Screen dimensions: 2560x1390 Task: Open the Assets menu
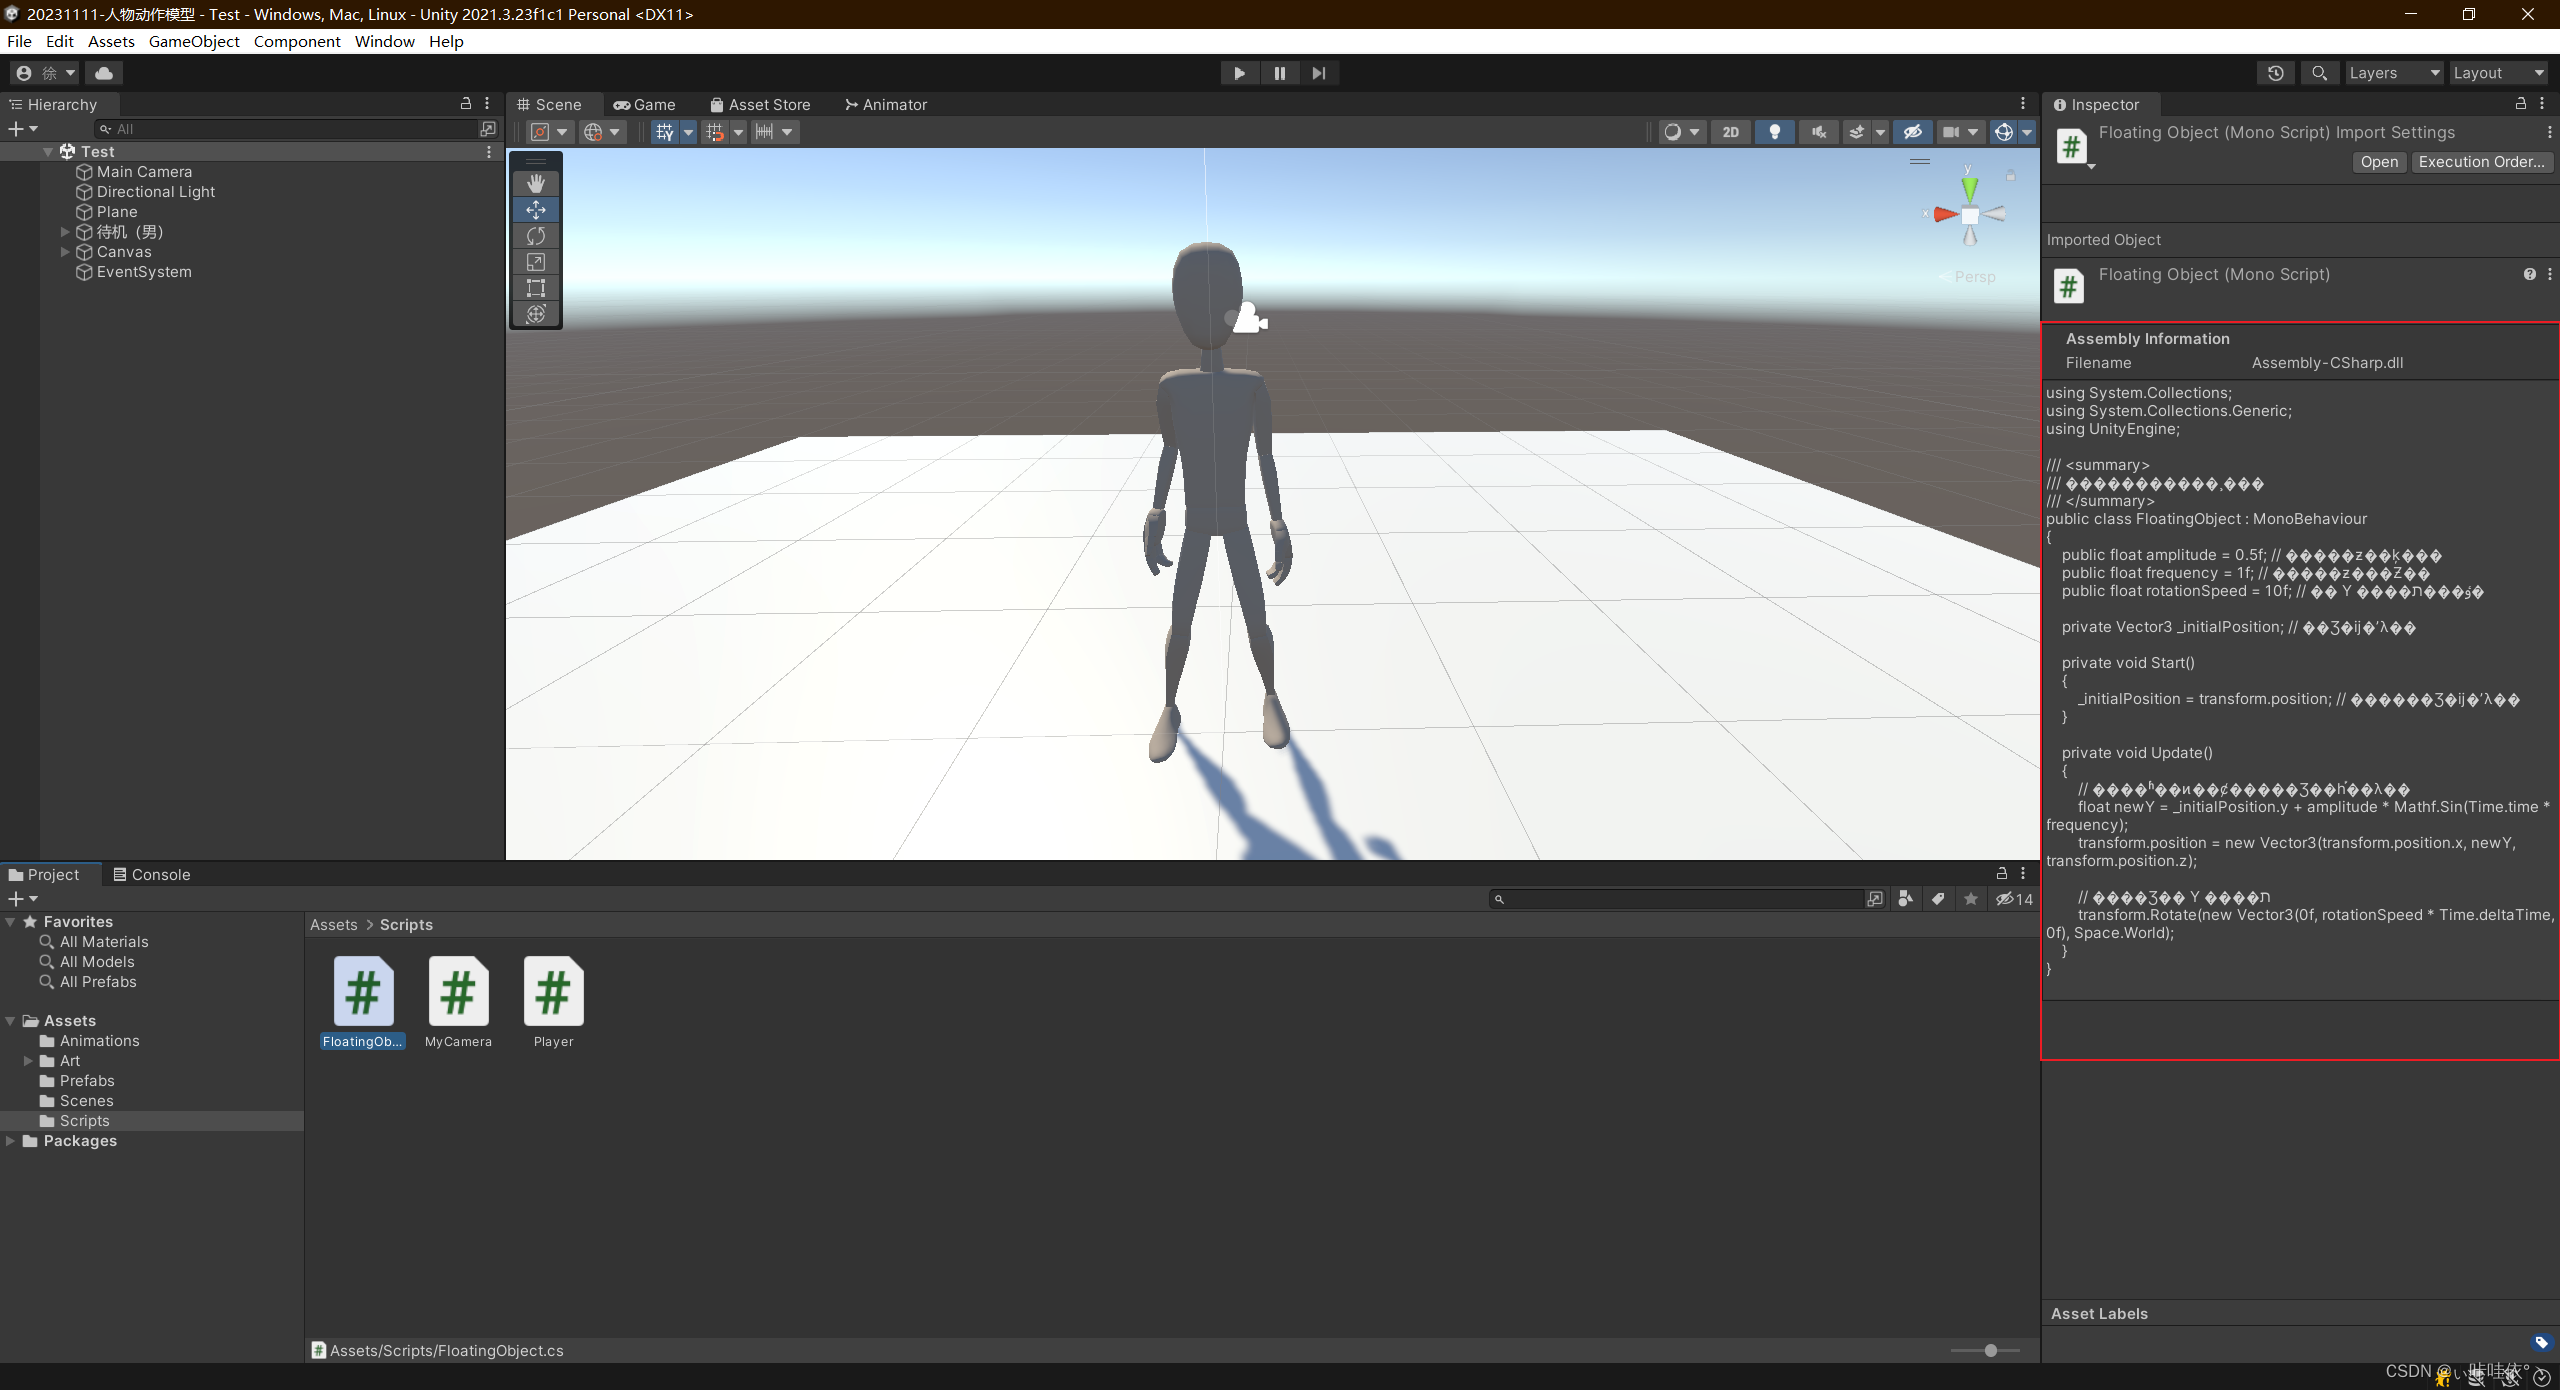[111, 42]
